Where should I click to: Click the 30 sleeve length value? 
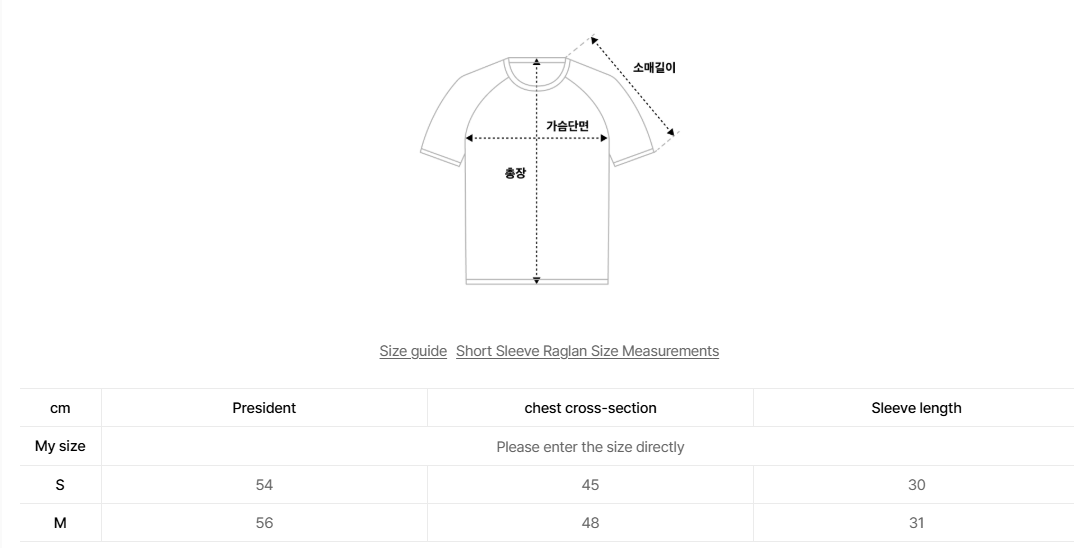[916, 485]
